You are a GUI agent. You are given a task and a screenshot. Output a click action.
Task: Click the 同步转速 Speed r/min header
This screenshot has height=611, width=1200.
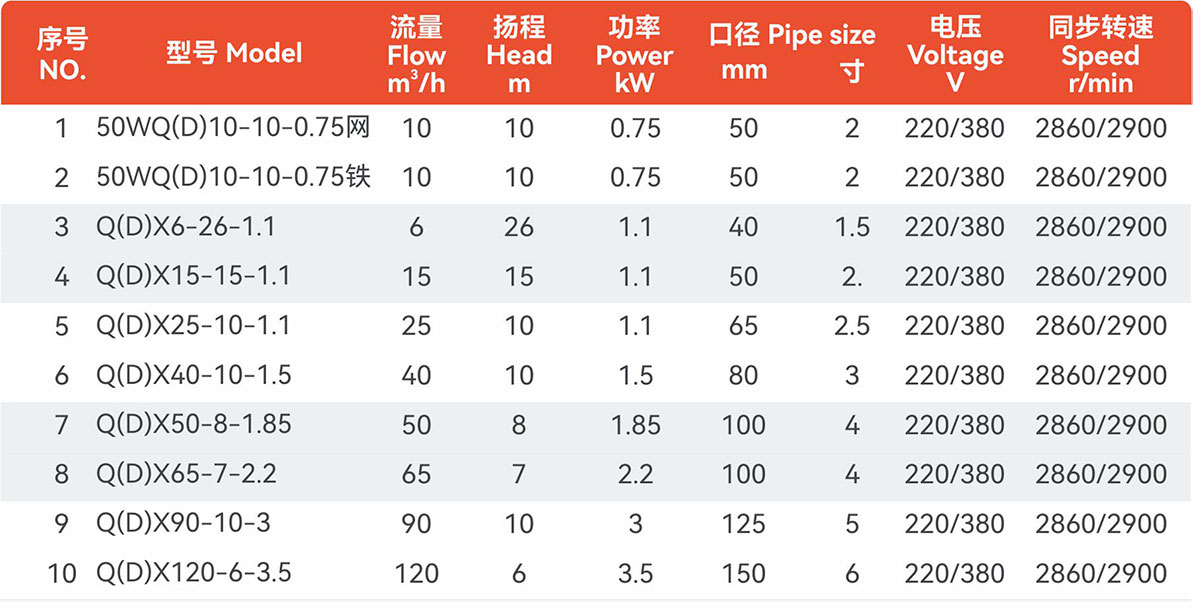(x=1100, y=56)
